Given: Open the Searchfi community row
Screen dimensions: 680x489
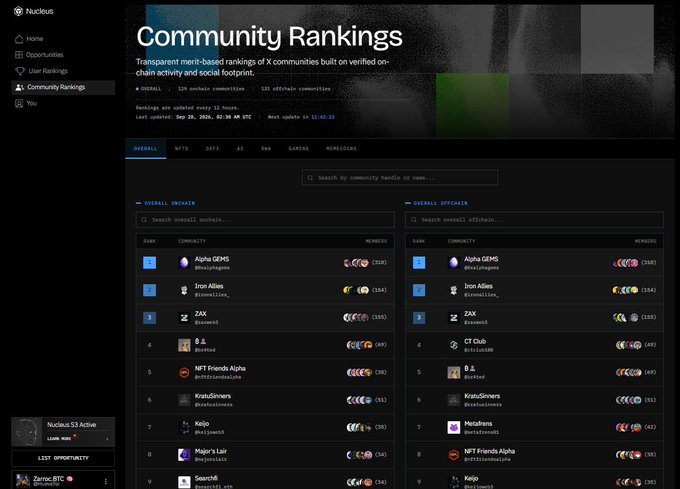Looking at the screenshot, I should pyautogui.click(x=265, y=479).
